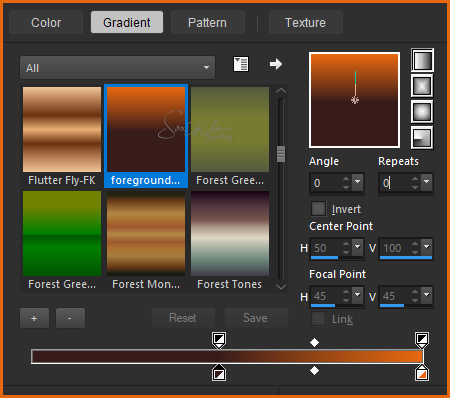Click the top right transparency stop marker
Viewport: 450px width, 398px height.
click(x=422, y=340)
